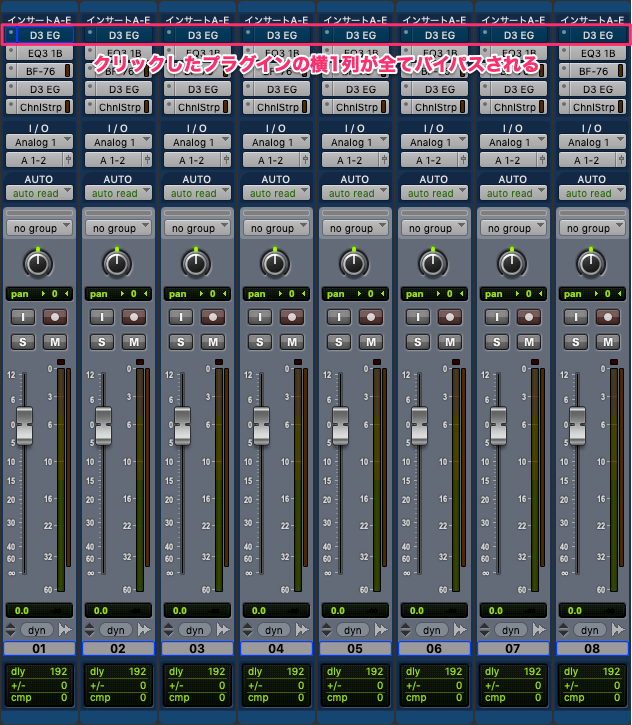Screen dimensions: 632x725
Task: Enable input monitoring on track 02
Action: [101, 317]
